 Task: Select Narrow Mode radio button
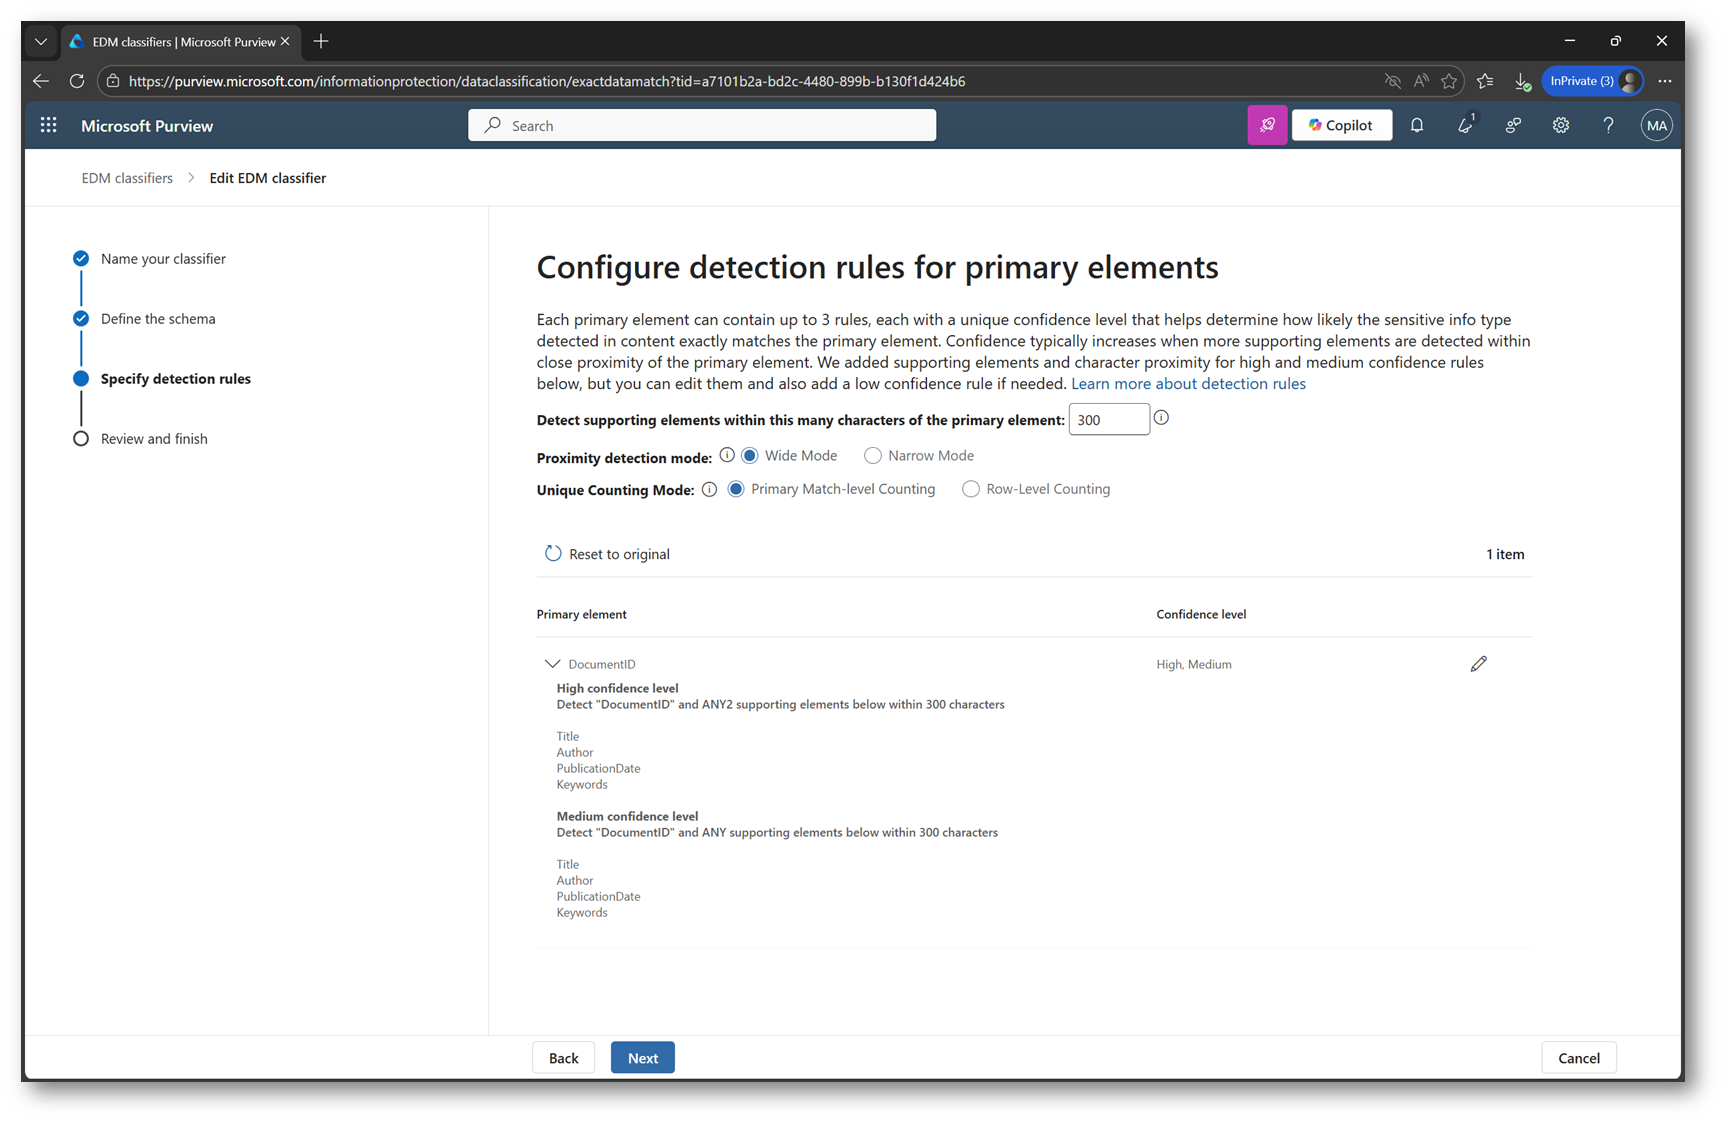click(873, 456)
